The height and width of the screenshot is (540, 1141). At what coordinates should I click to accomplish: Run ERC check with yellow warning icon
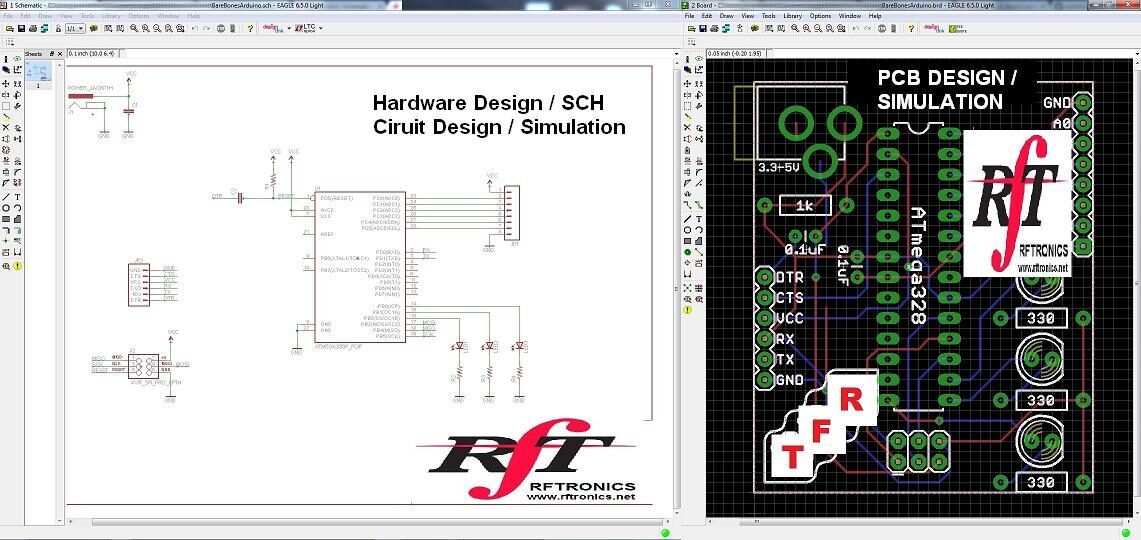click(x=18, y=267)
